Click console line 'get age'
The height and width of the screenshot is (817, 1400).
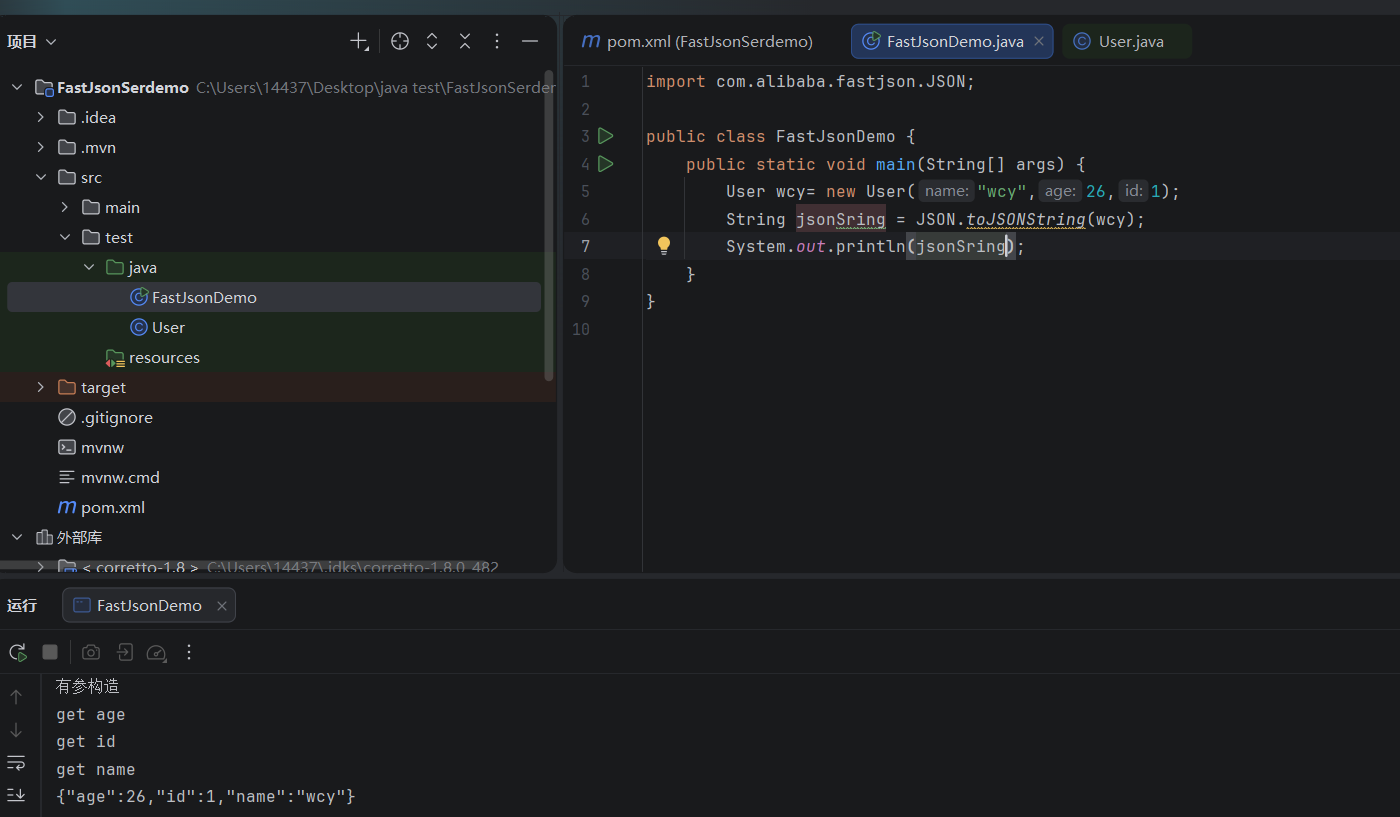(x=91, y=714)
